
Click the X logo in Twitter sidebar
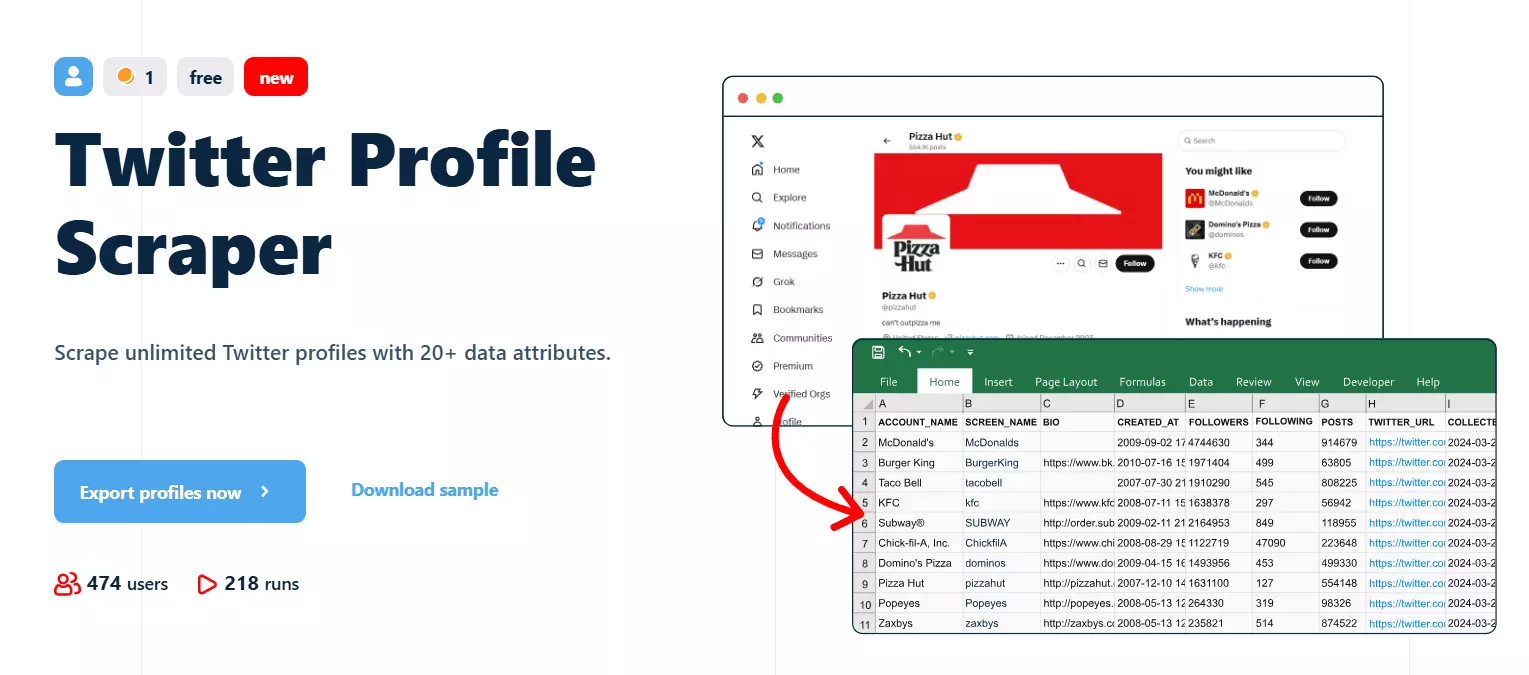pos(757,141)
